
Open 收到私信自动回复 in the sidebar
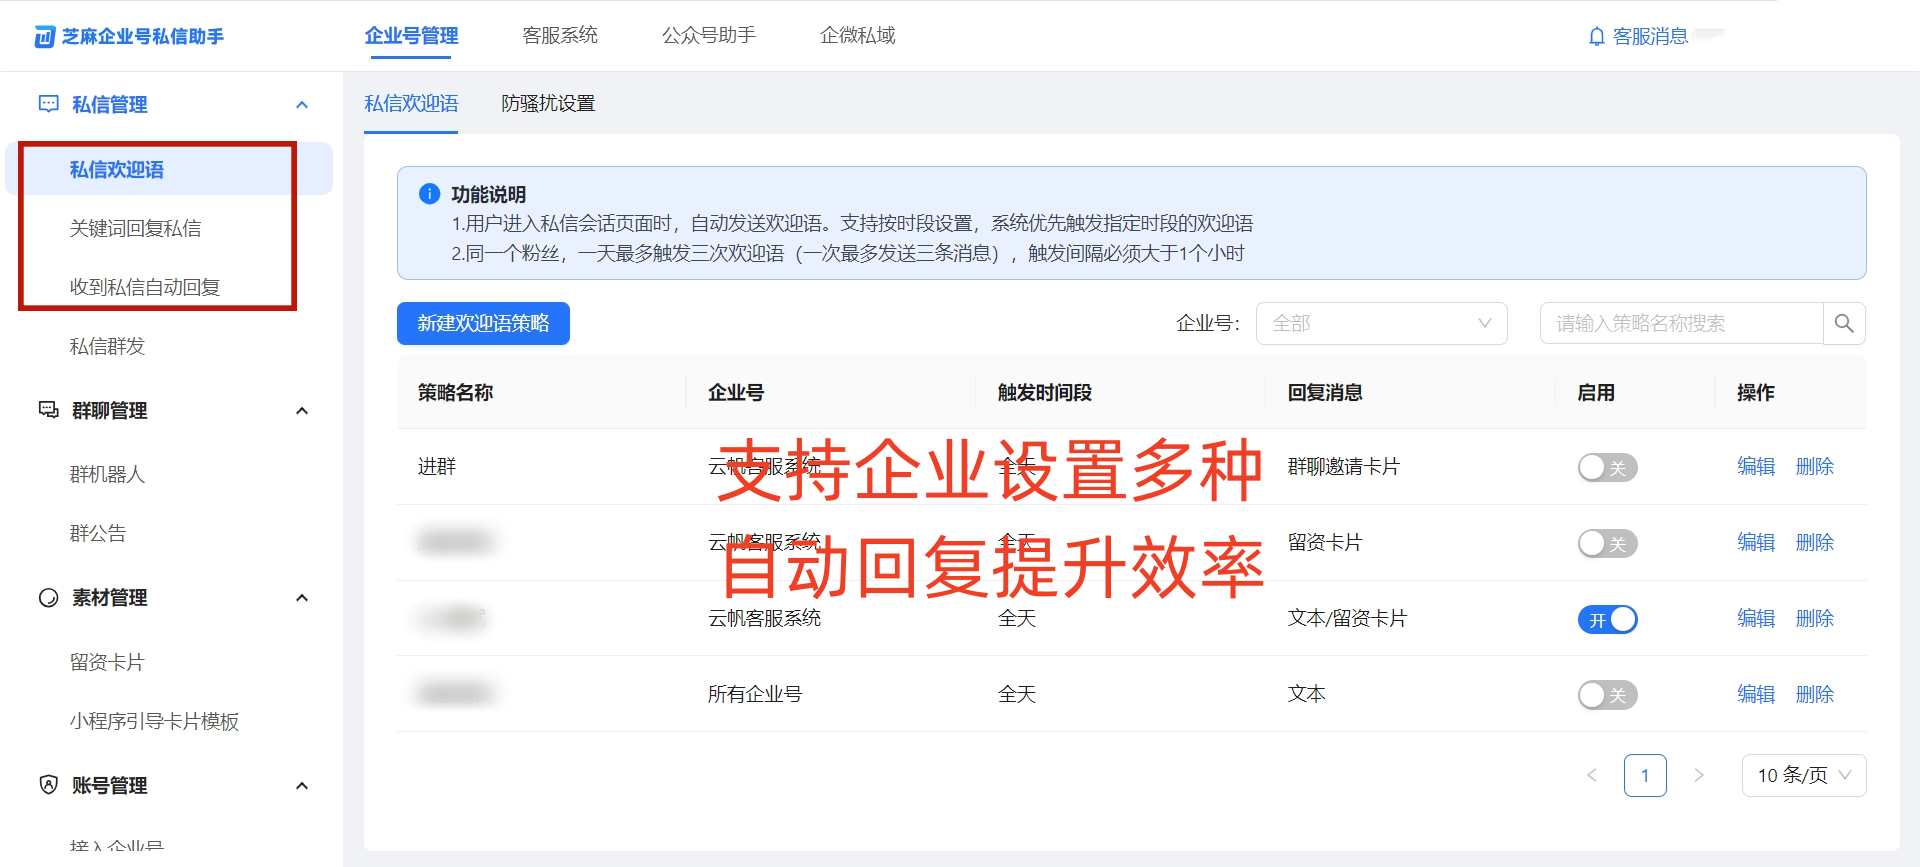(x=145, y=287)
